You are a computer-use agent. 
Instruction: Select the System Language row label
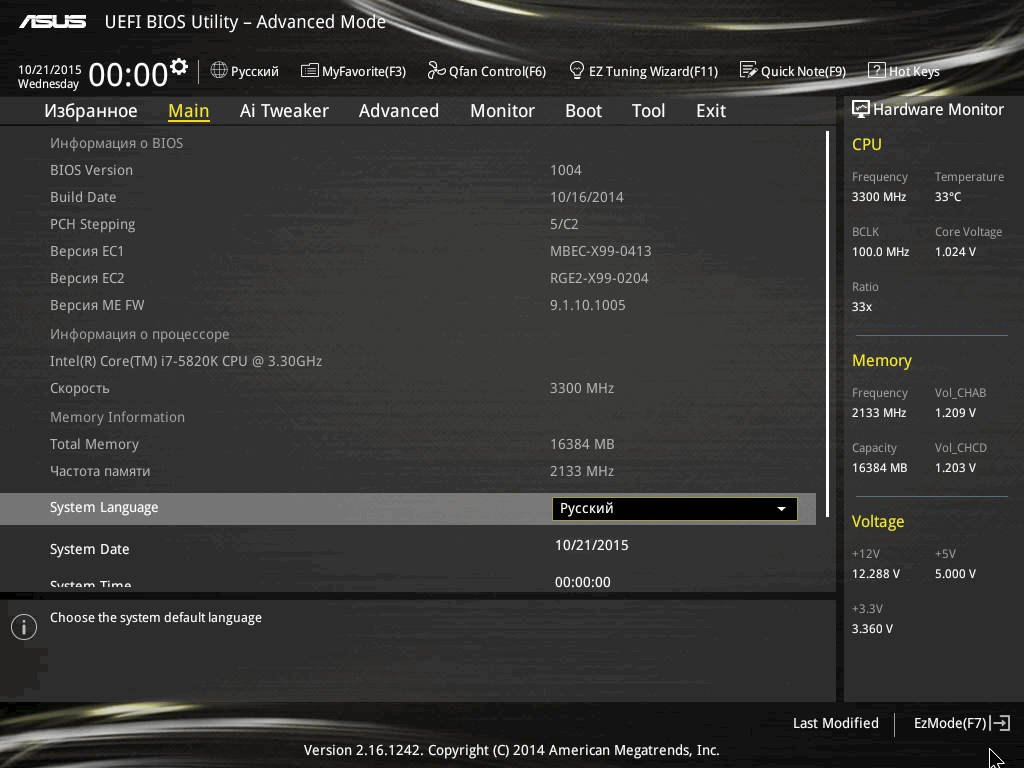[x=104, y=507]
